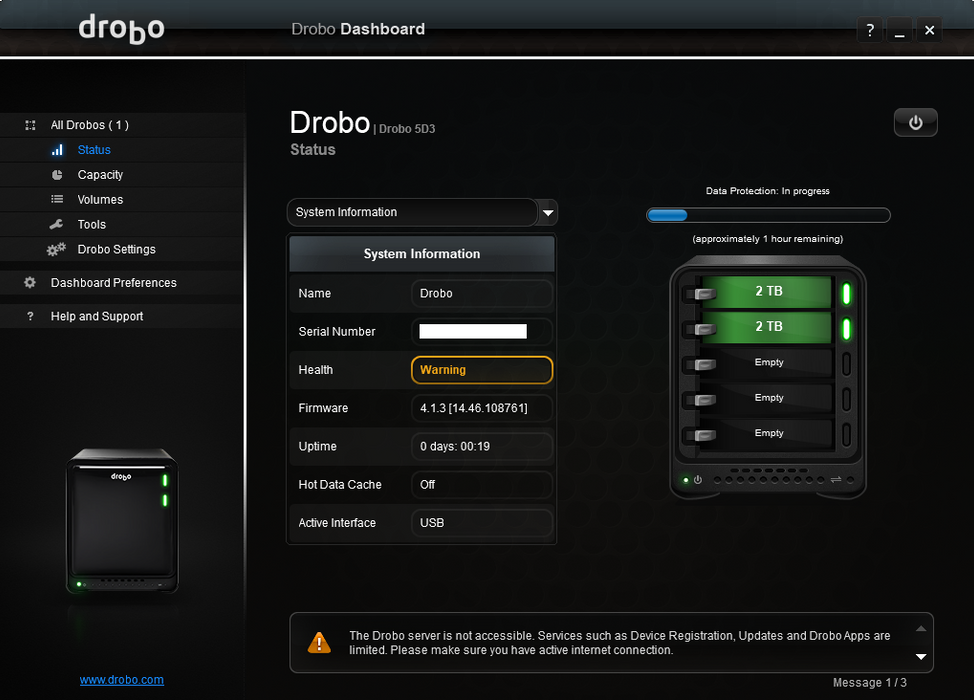Viewport: 974px width, 700px height.
Task: Click the Firmware value 4.1.3 [14.46.108761]
Action: [481, 408]
